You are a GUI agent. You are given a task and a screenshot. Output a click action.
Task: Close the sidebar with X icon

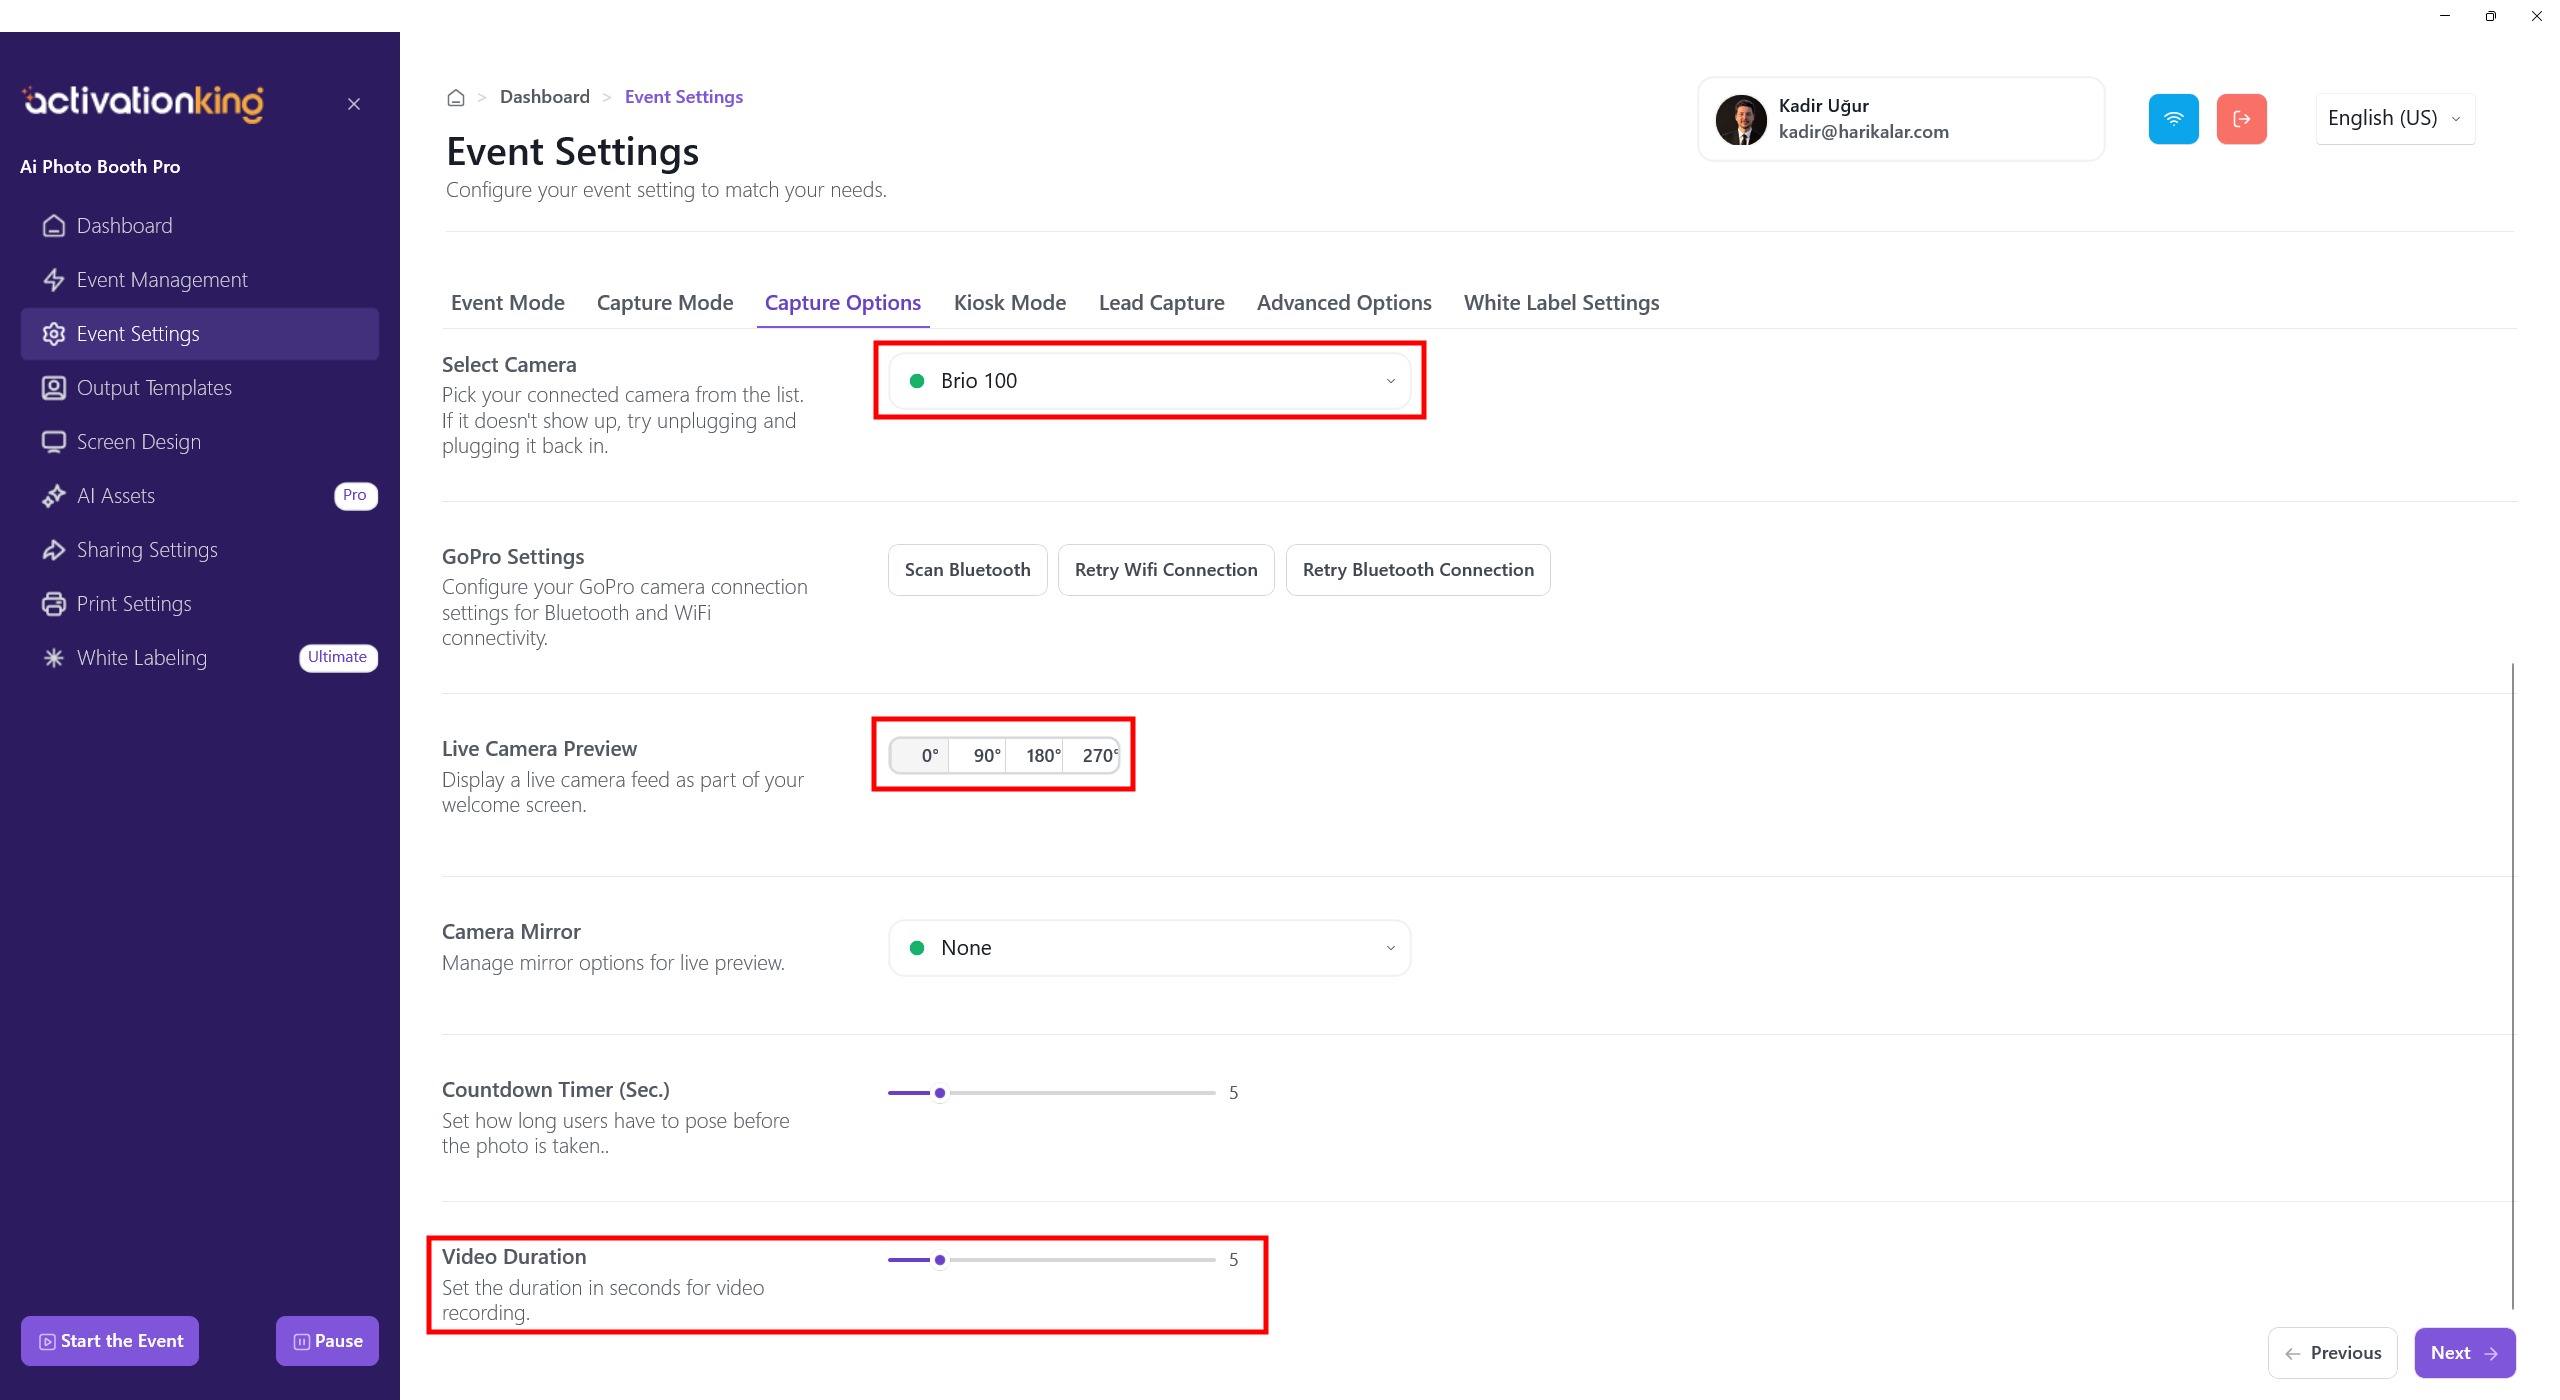354,104
